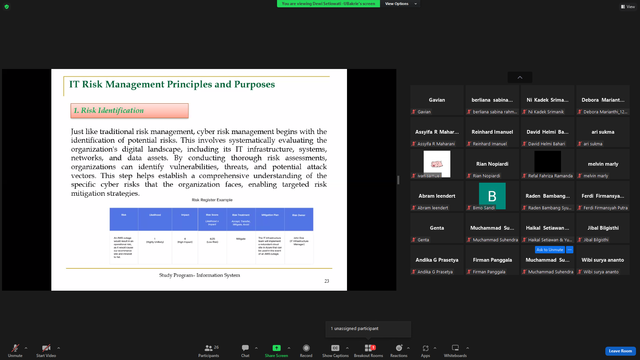This screenshot has width=640, height=360.
Task: Expand the arrow next to Reactions
Action: (x=408, y=348)
